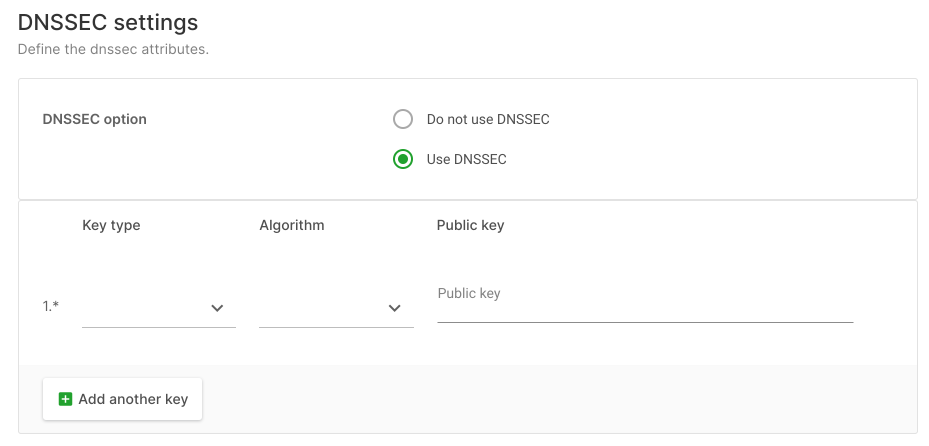
Task: Click the Algorithm column header
Action: coord(292,225)
